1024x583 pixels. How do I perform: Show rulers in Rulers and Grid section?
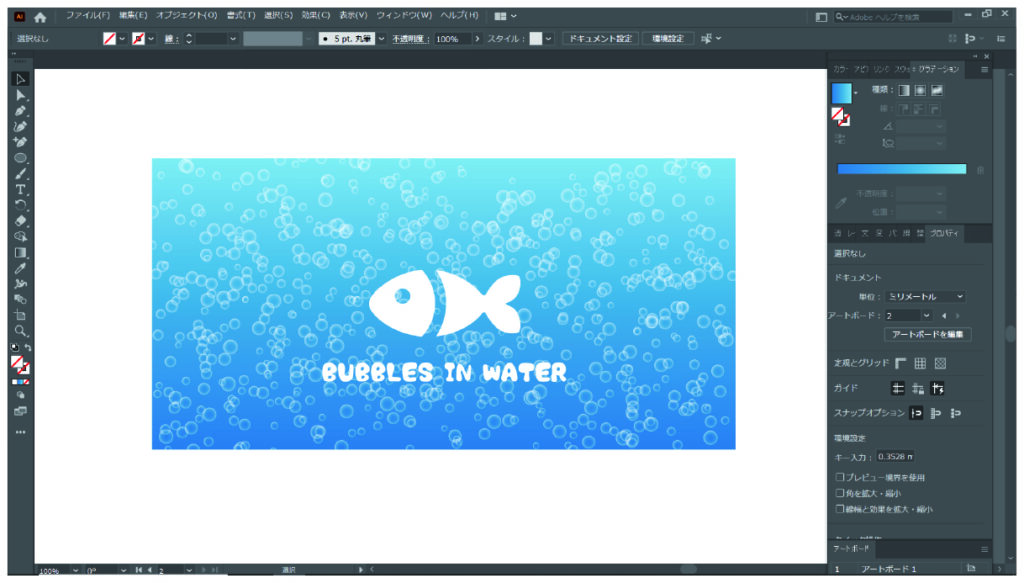click(x=901, y=363)
